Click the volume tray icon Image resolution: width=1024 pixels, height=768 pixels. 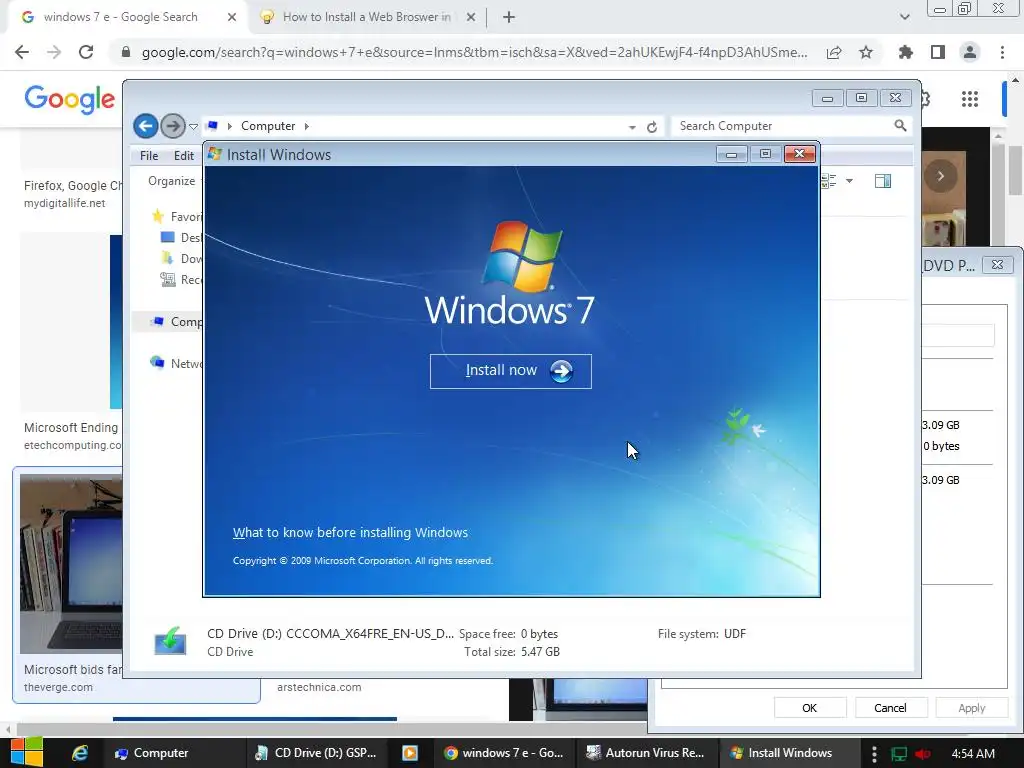pos(923,754)
